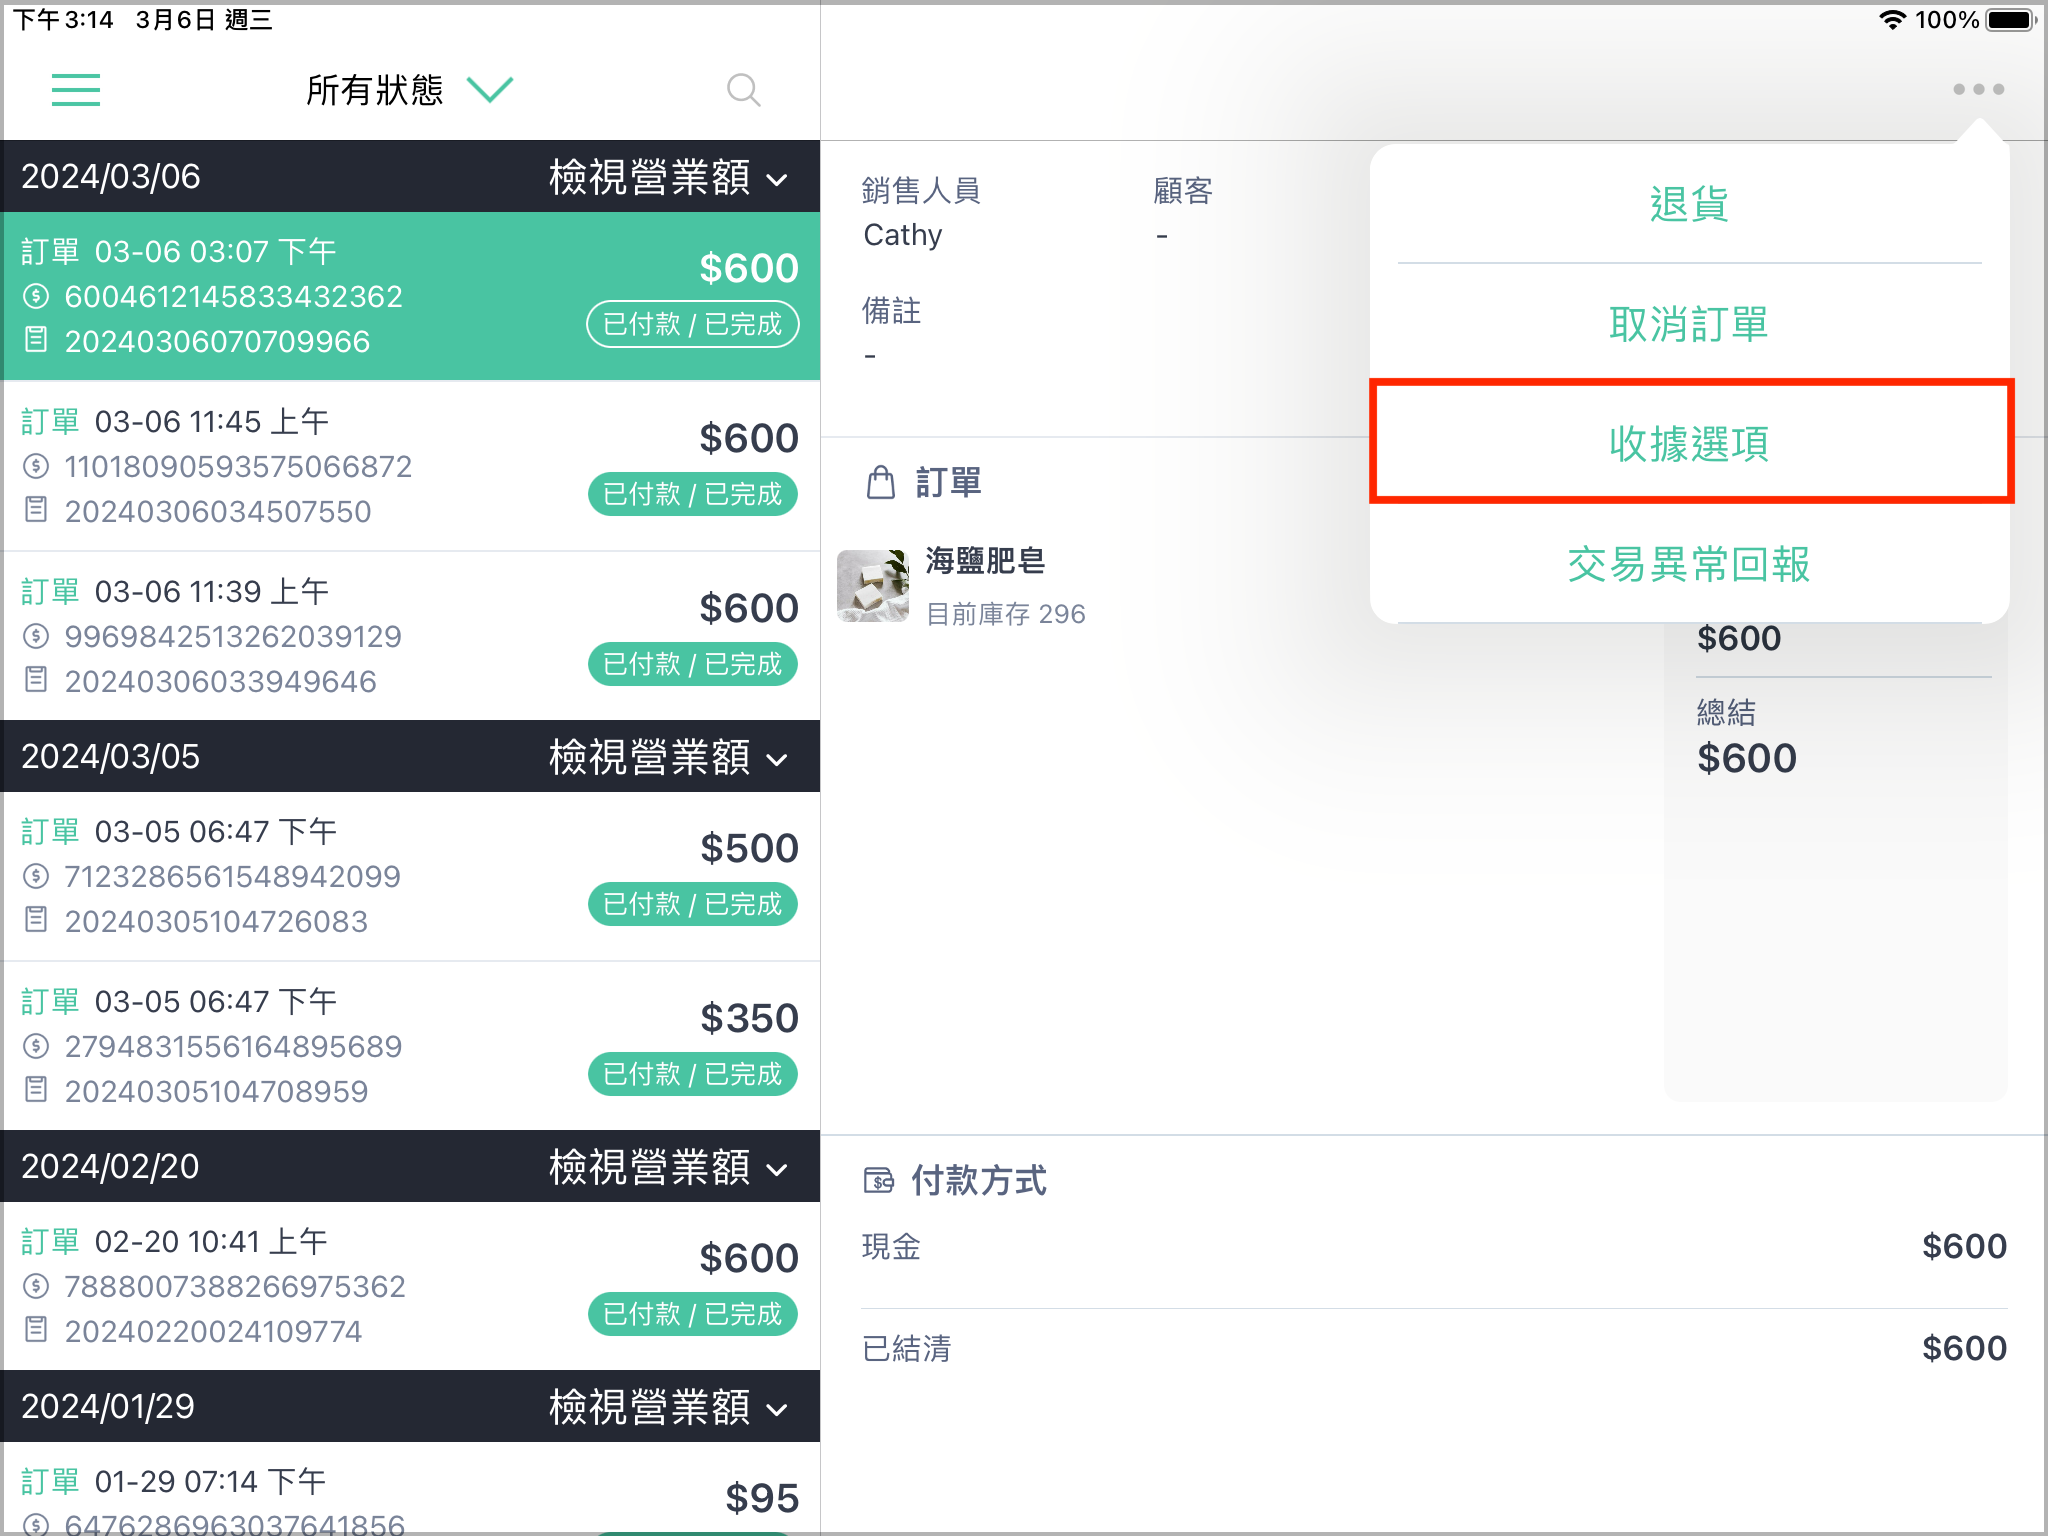Open the three-dots more options icon

(1978, 89)
